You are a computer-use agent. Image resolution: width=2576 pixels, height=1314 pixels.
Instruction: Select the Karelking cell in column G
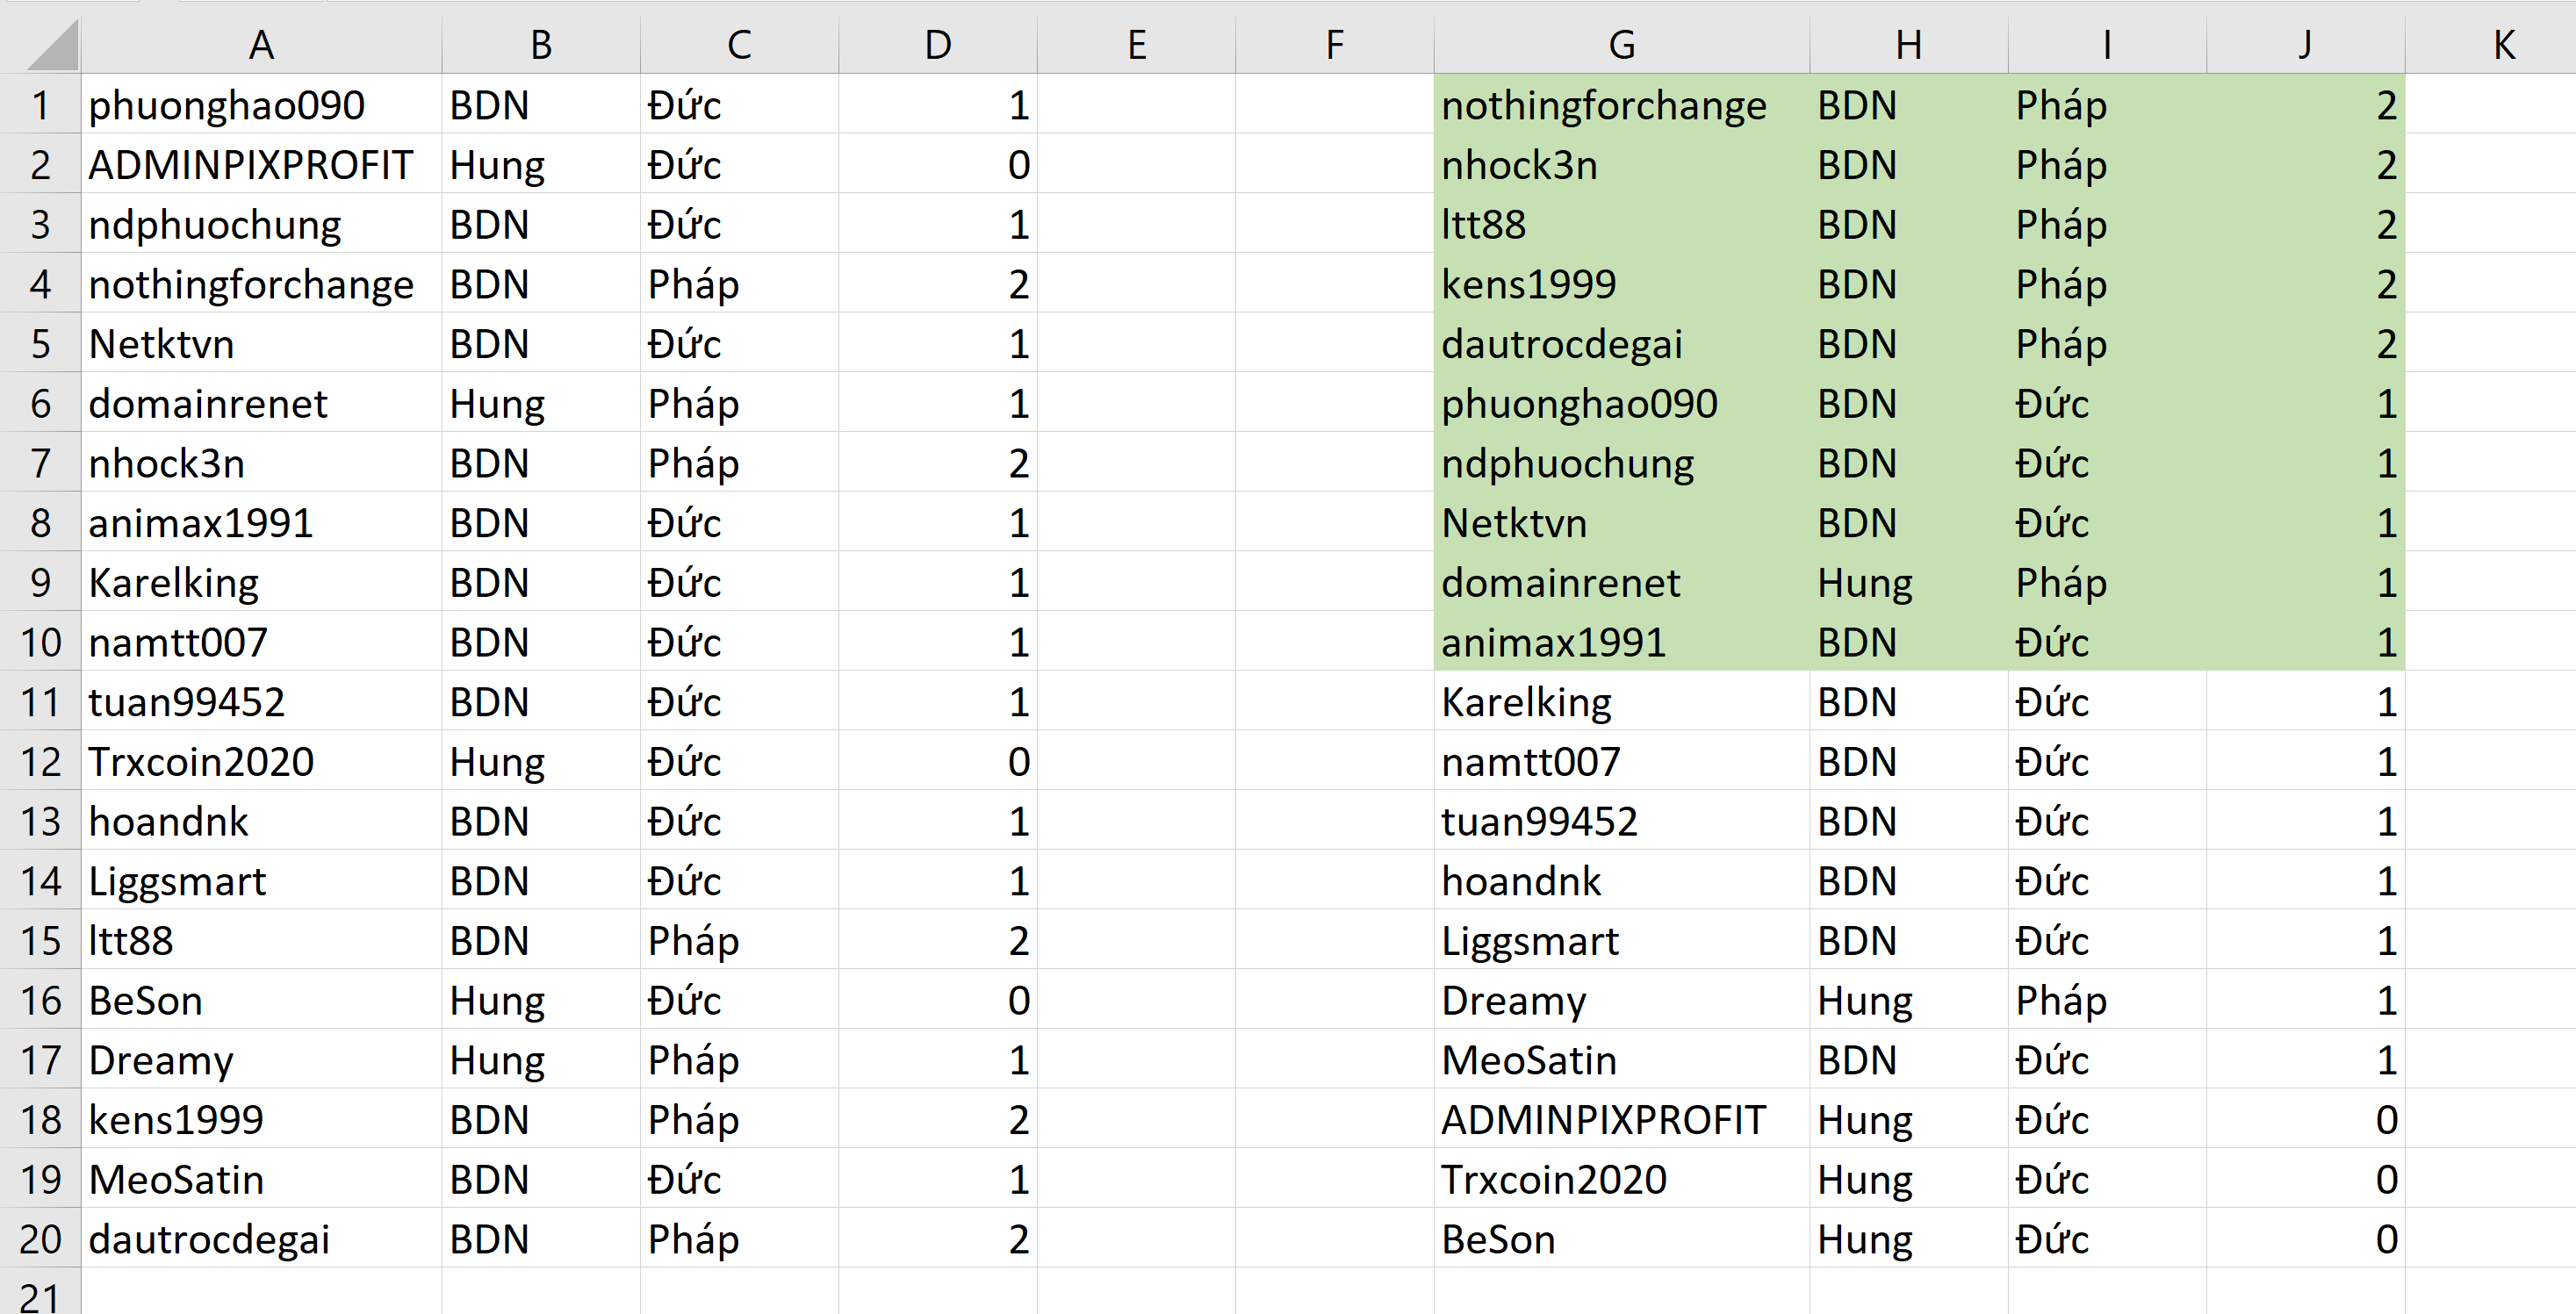pos(1526,702)
